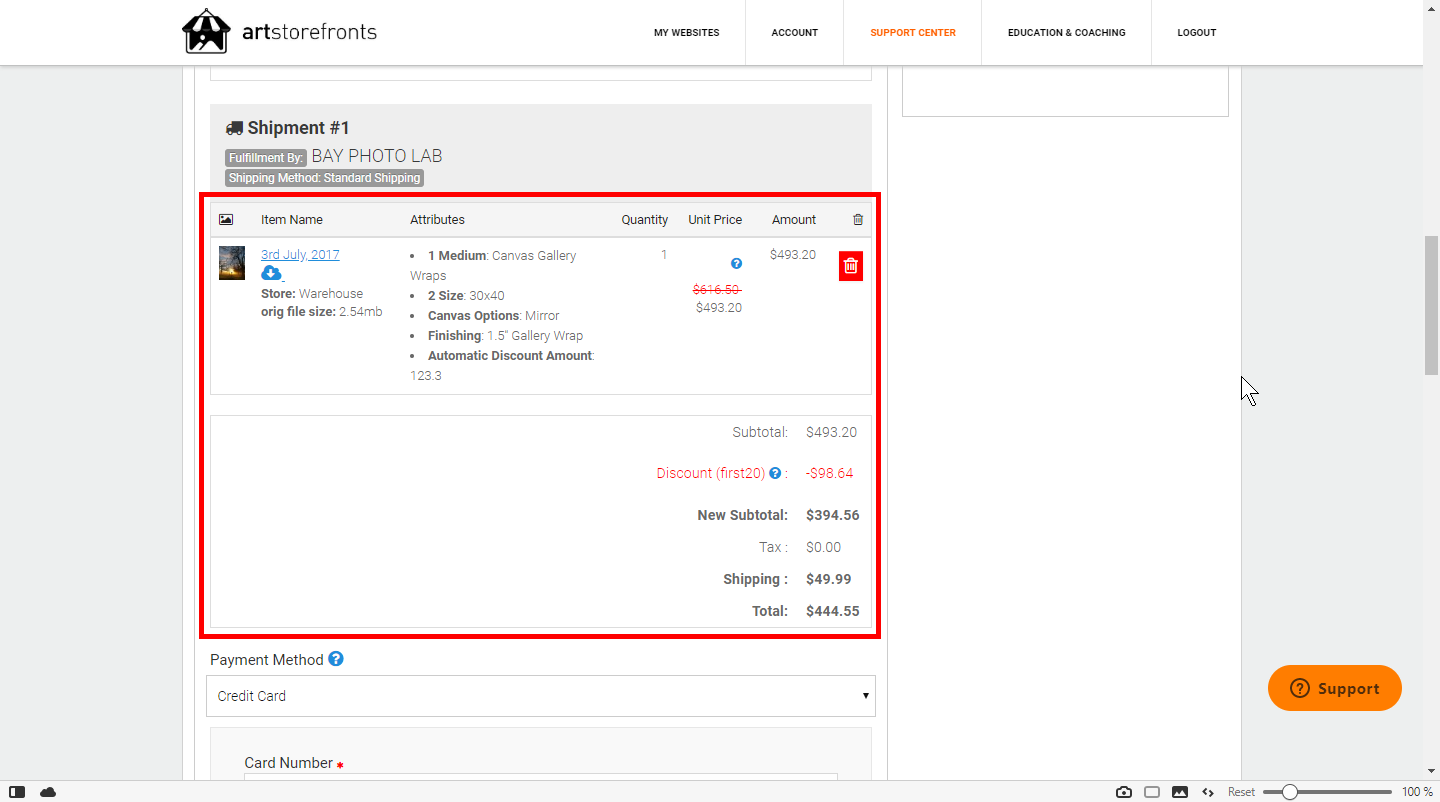
Task: Click the Tax $0.00 value
Action: point(823,547)
